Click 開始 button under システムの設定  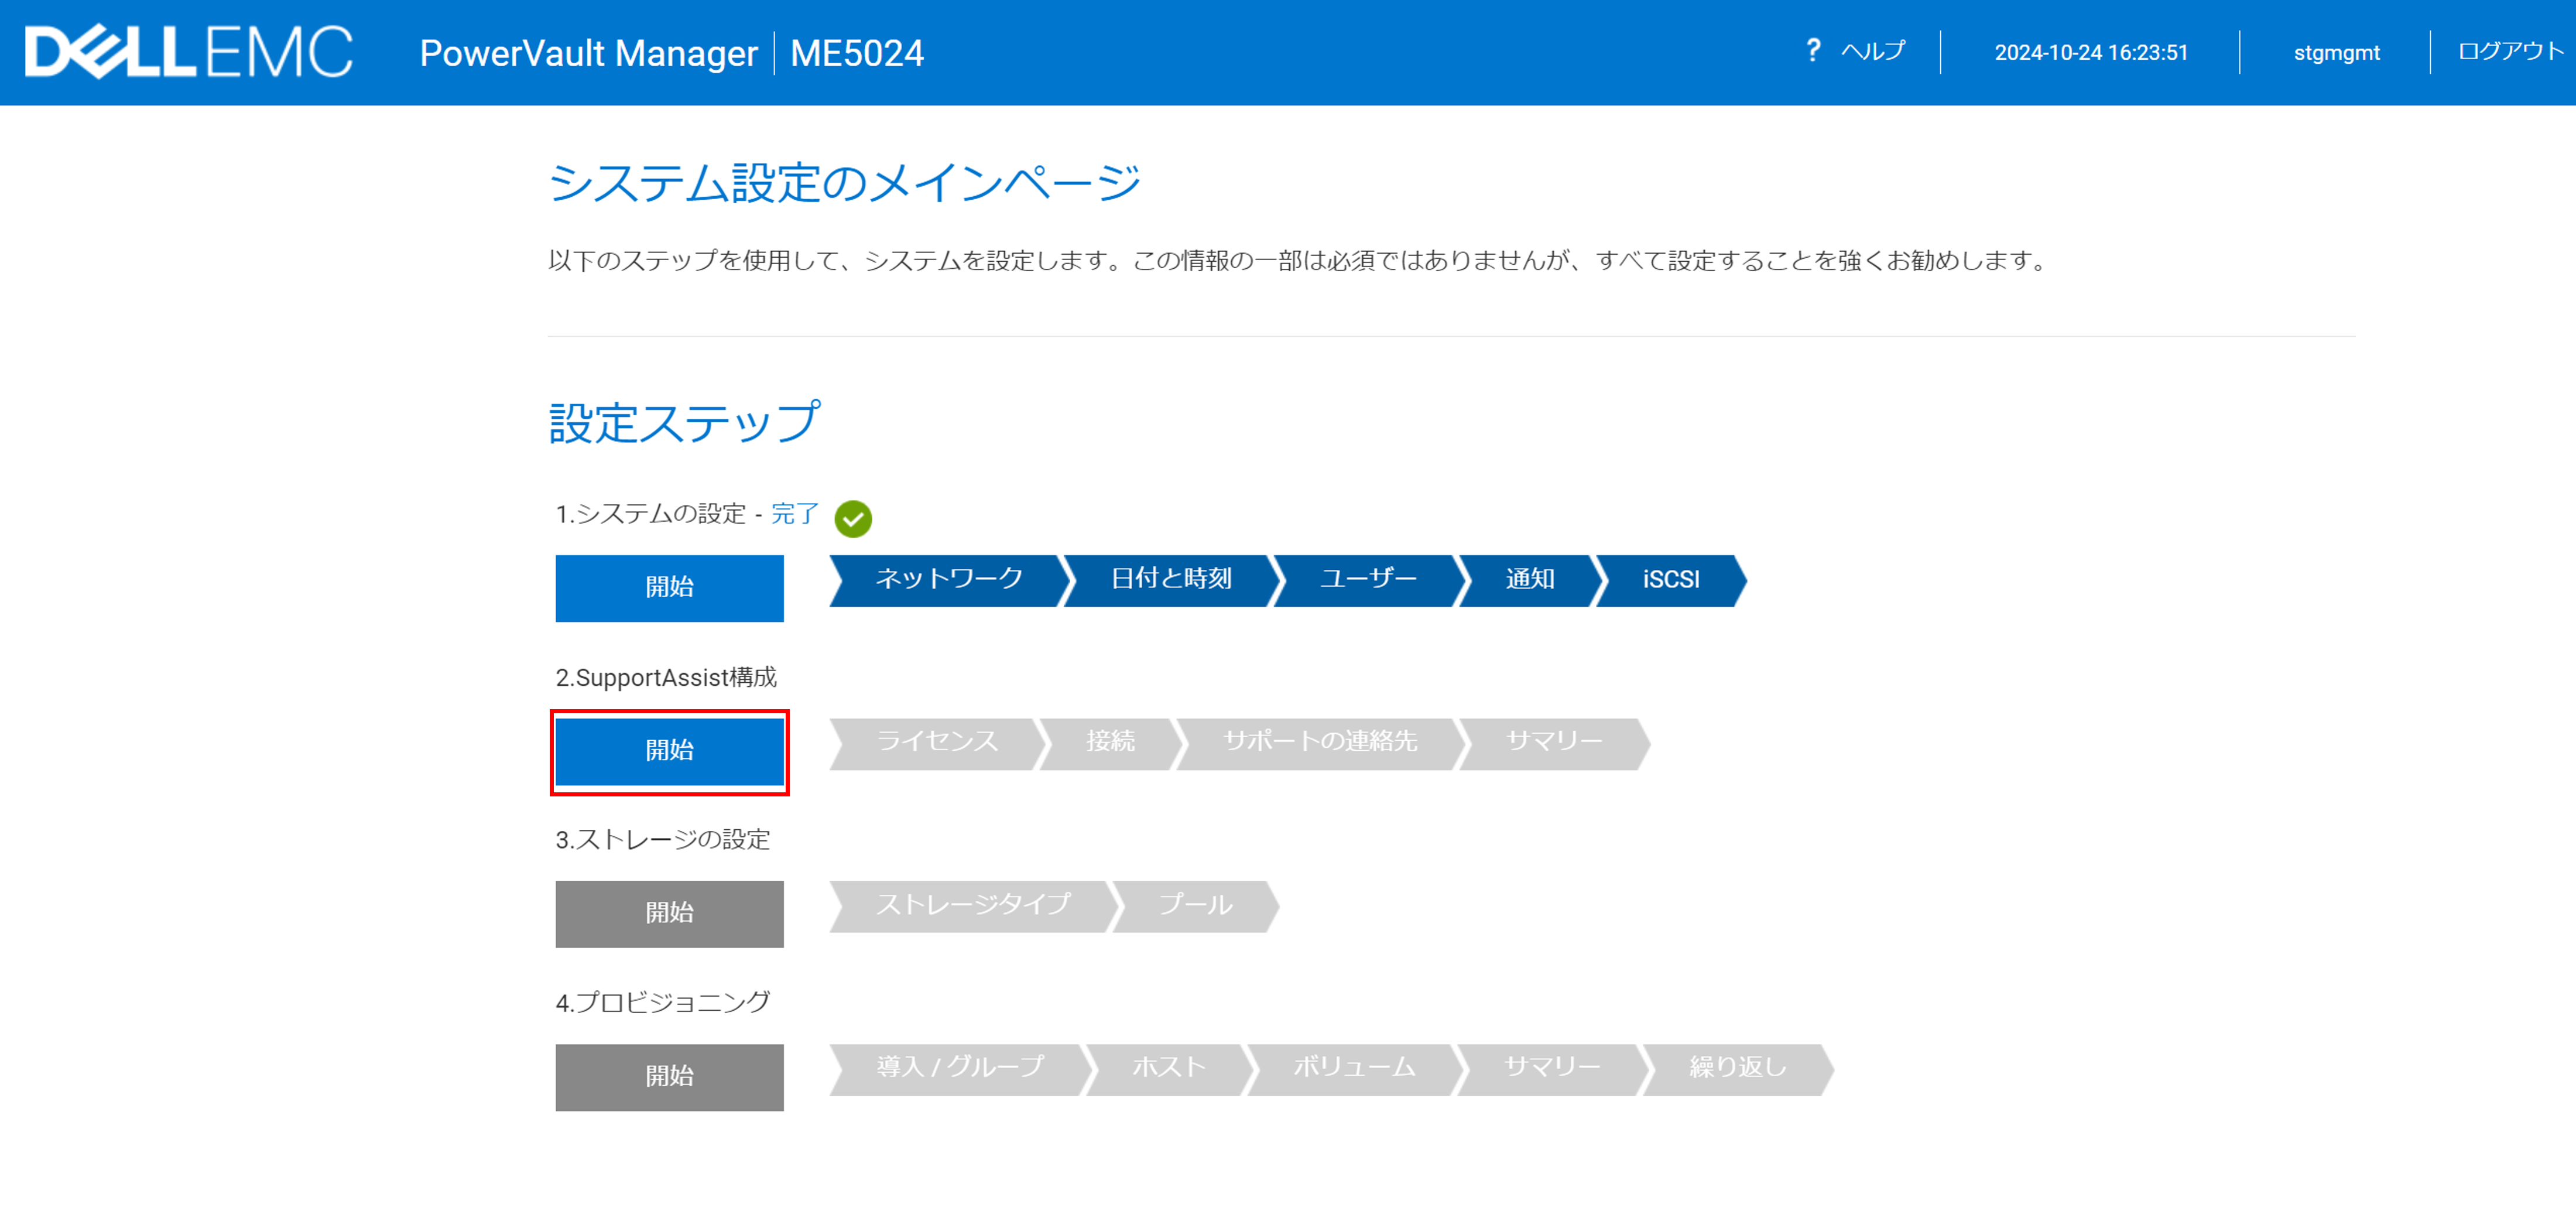[669, 588]
